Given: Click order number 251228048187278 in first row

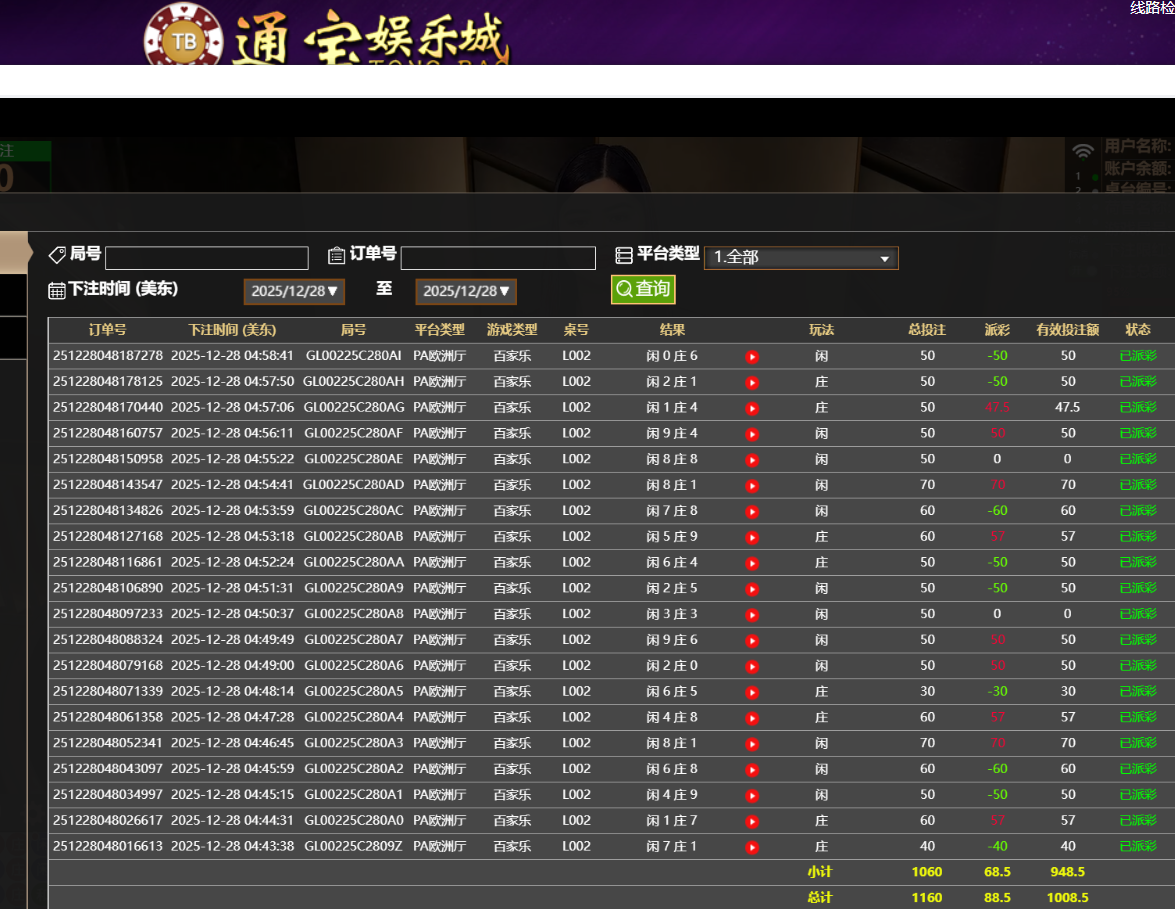Looking at the screenshot, I should click(x=108, y=356).
